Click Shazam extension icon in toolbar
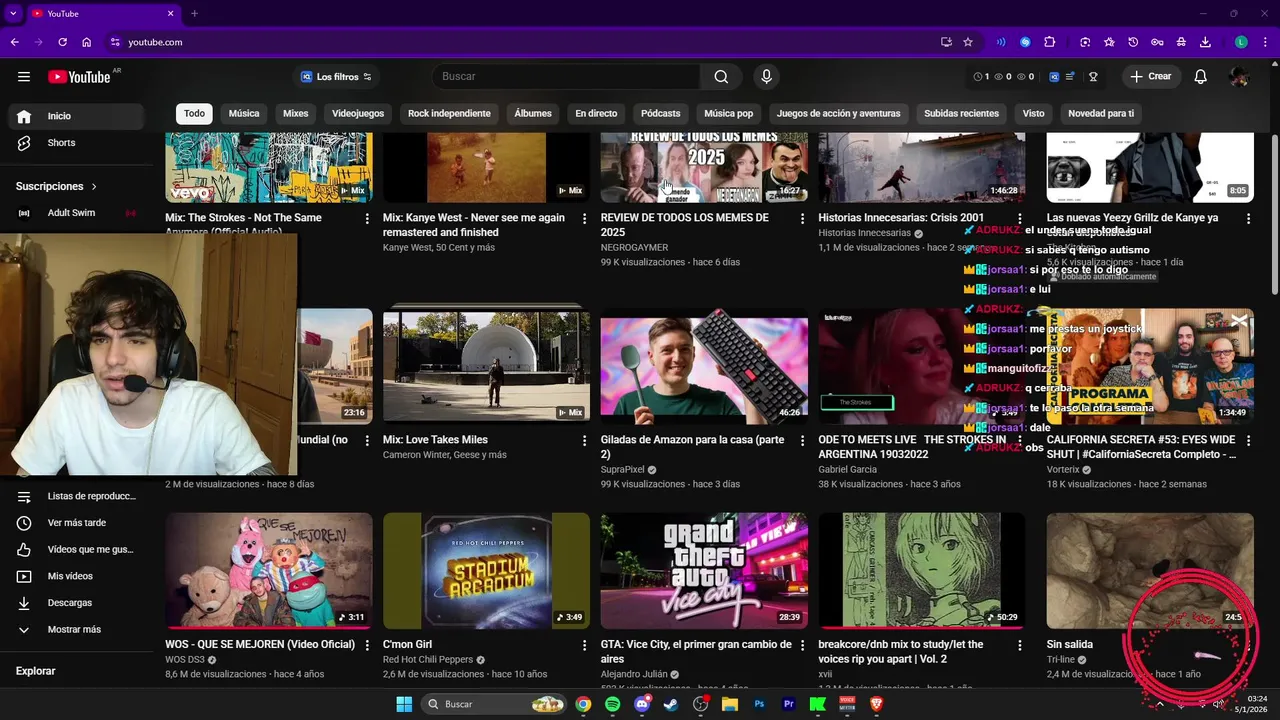The image size is (1280, 720). tap(1025, 42)
